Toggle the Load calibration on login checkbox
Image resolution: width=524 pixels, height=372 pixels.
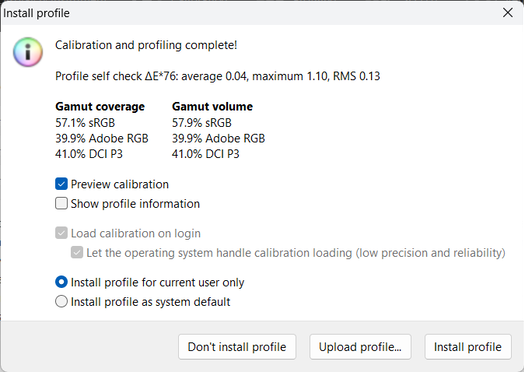click(61, 233)
